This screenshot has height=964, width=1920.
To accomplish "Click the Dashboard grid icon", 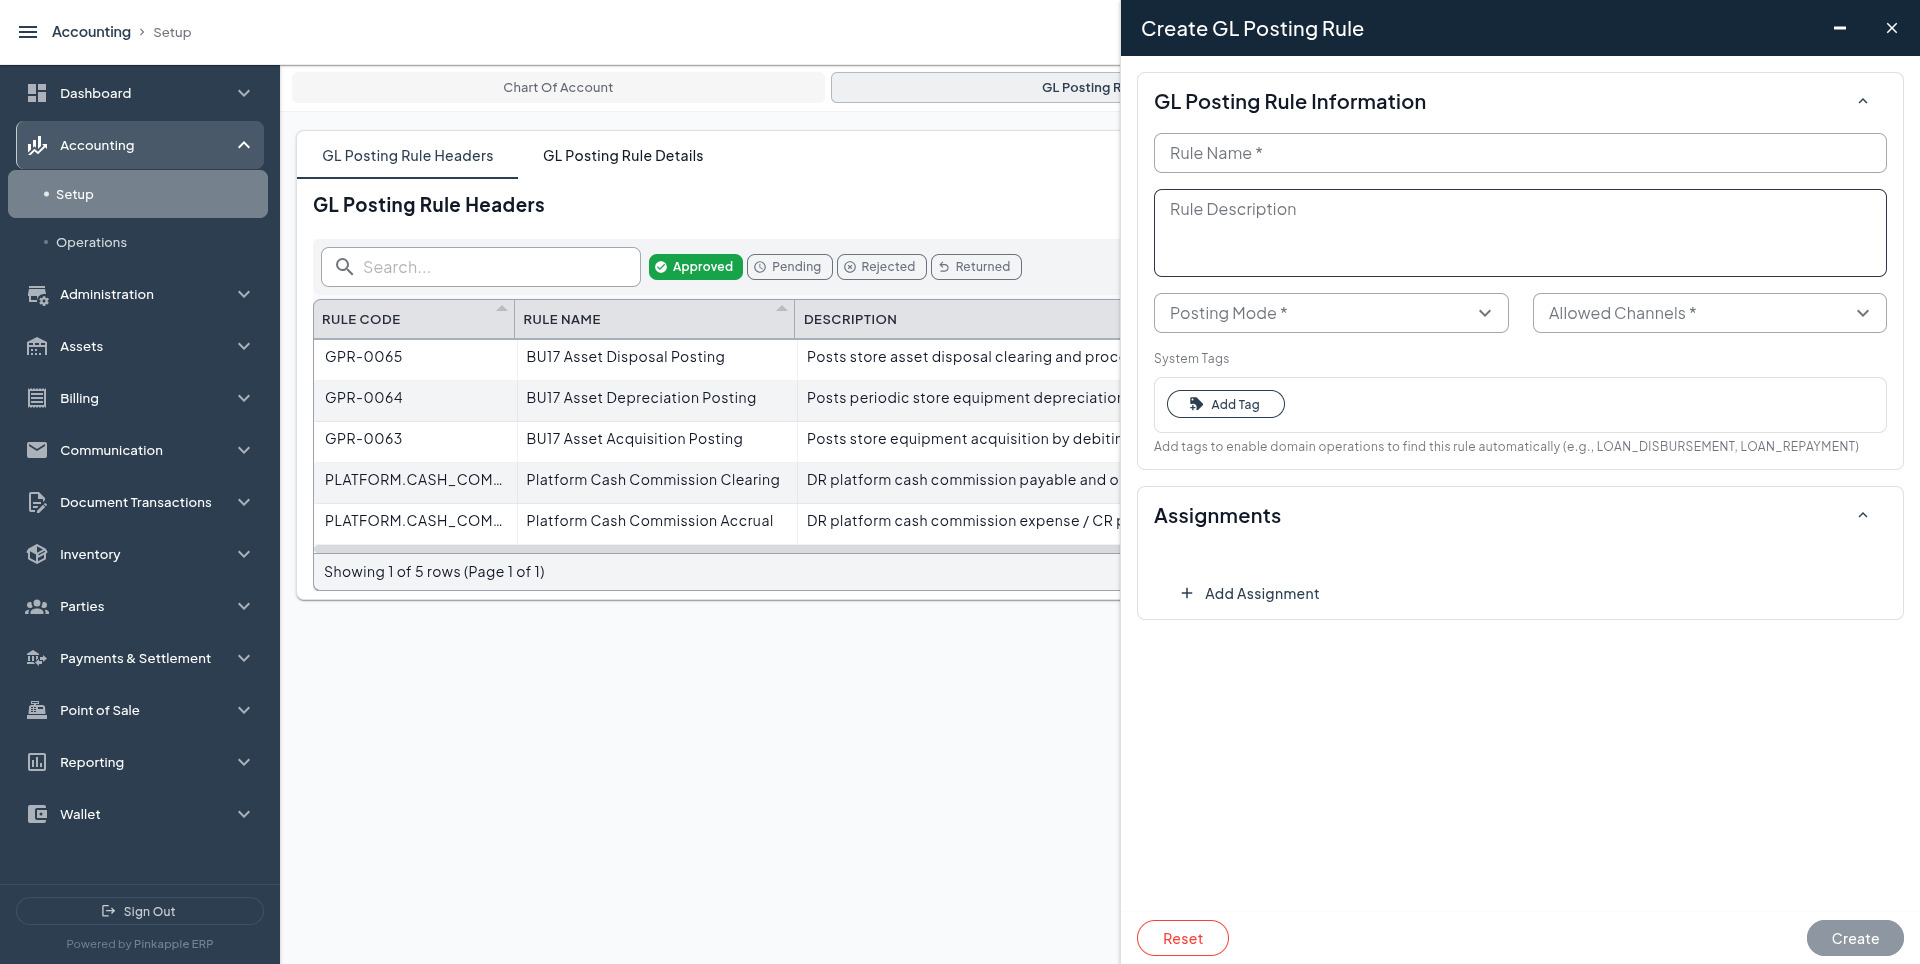I will point(37,93).
